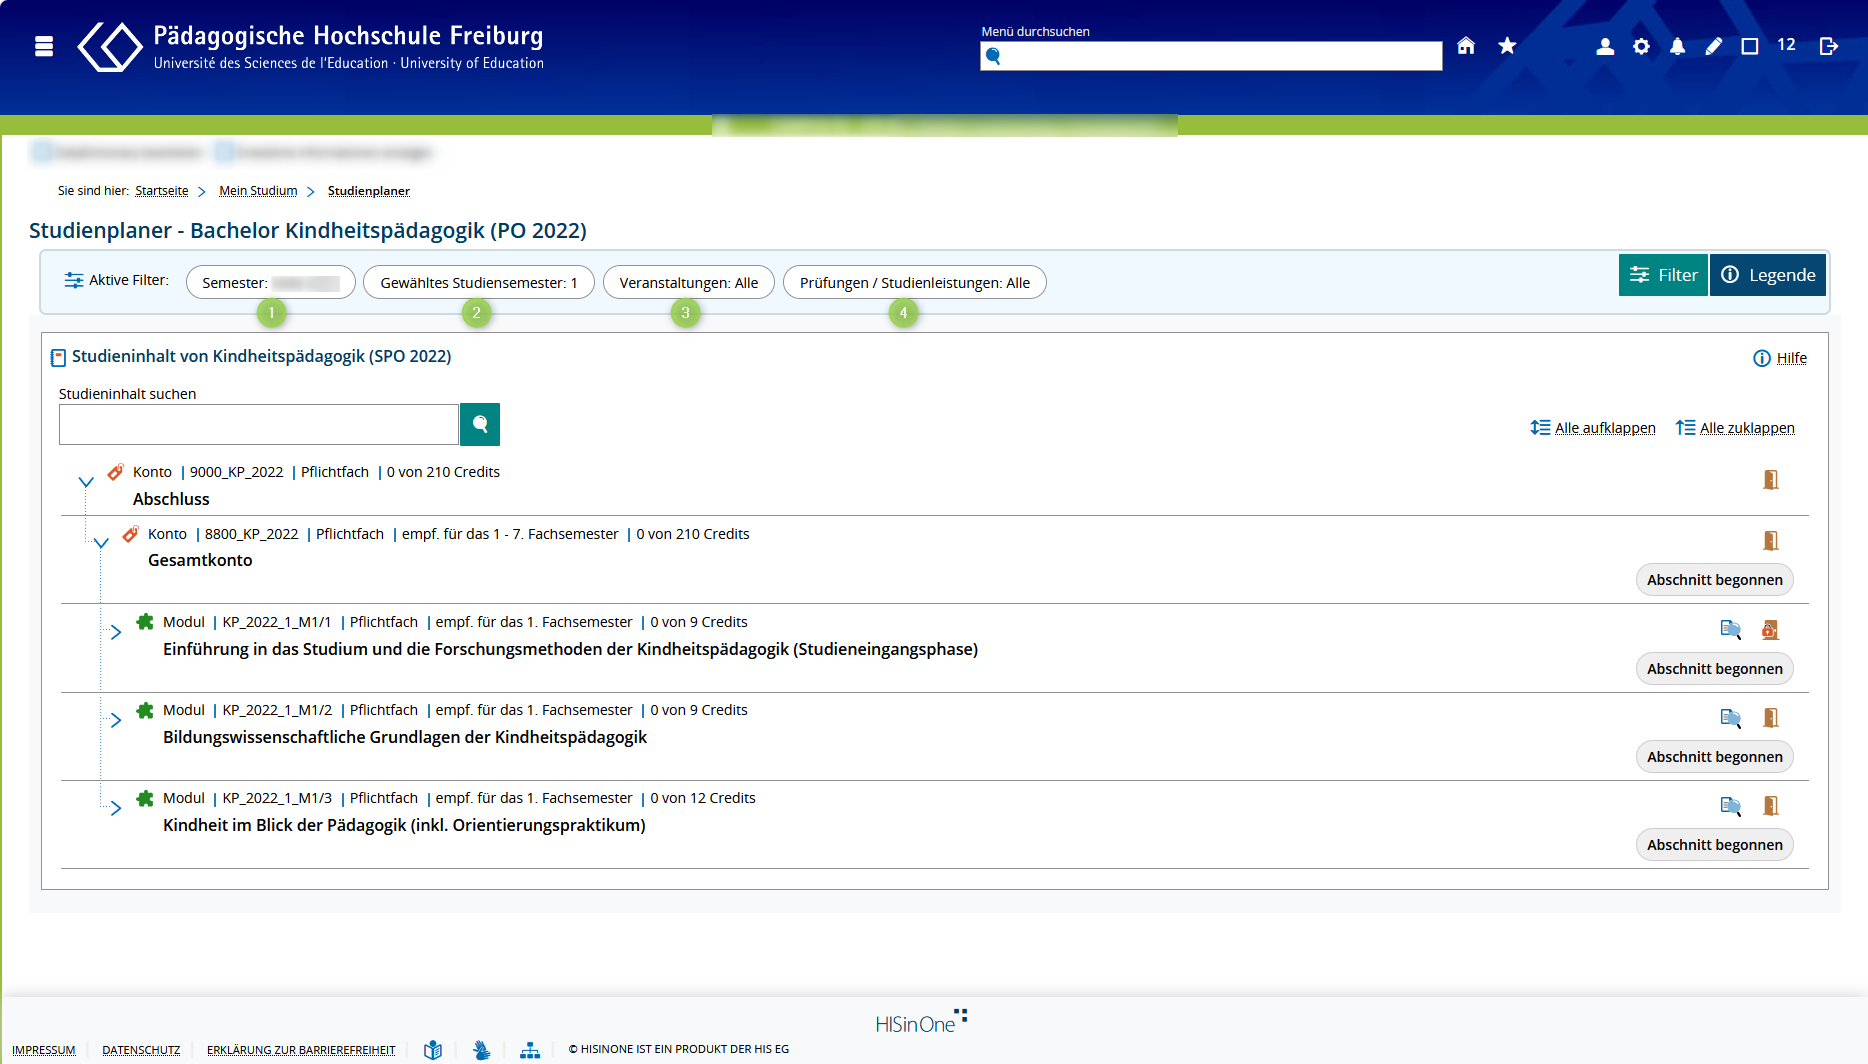Click the Studienplaner breadcrumb

(369, 191)
